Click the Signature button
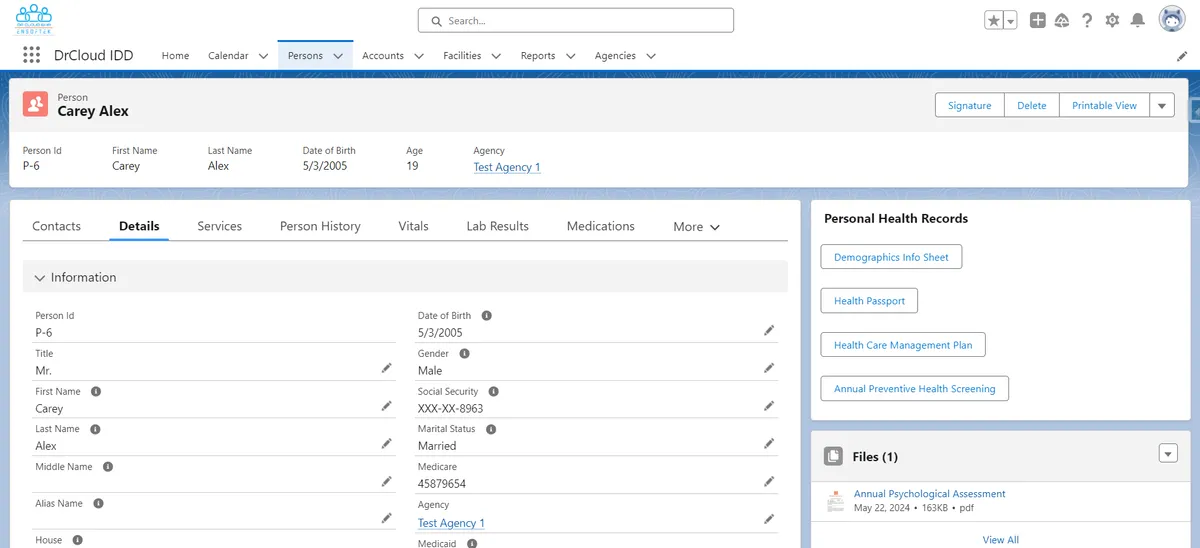This screenshot has height=548, width=1200. pyautogui.click(x=969, y=105)
